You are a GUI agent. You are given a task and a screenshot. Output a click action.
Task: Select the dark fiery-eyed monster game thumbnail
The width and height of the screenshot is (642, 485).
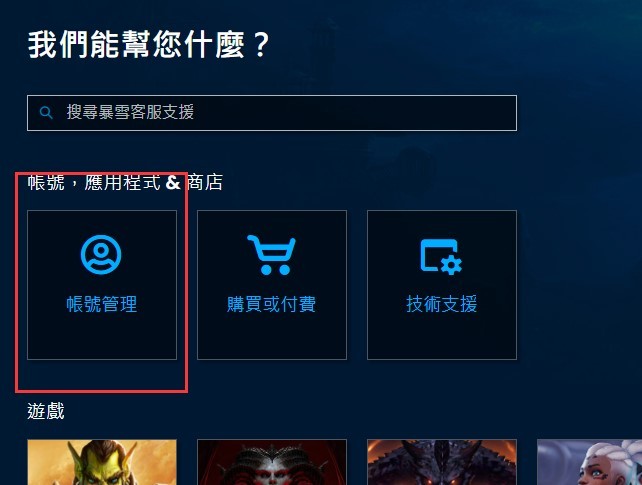point(442,462)
